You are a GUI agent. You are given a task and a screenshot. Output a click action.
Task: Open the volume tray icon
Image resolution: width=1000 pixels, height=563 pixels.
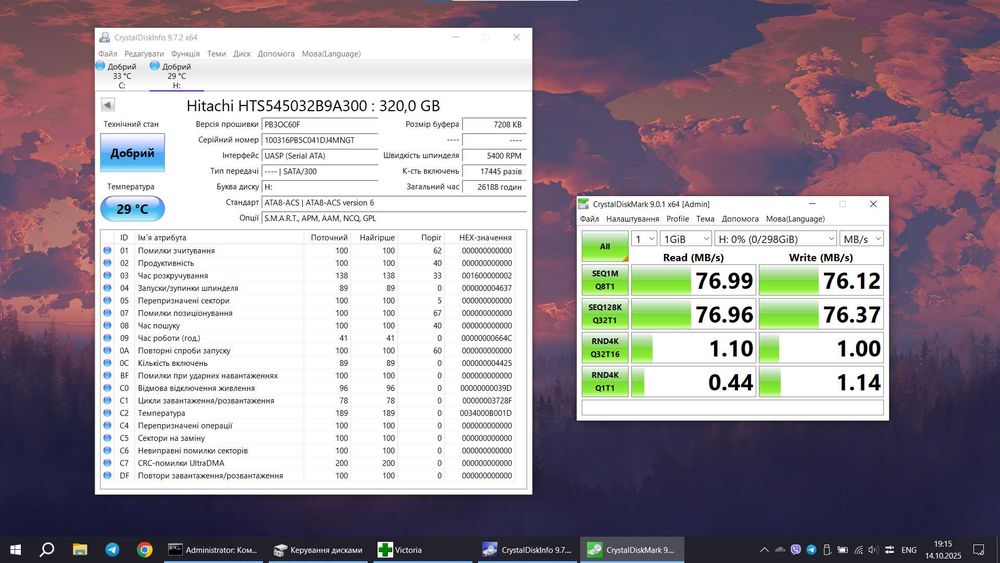[873, 550]
